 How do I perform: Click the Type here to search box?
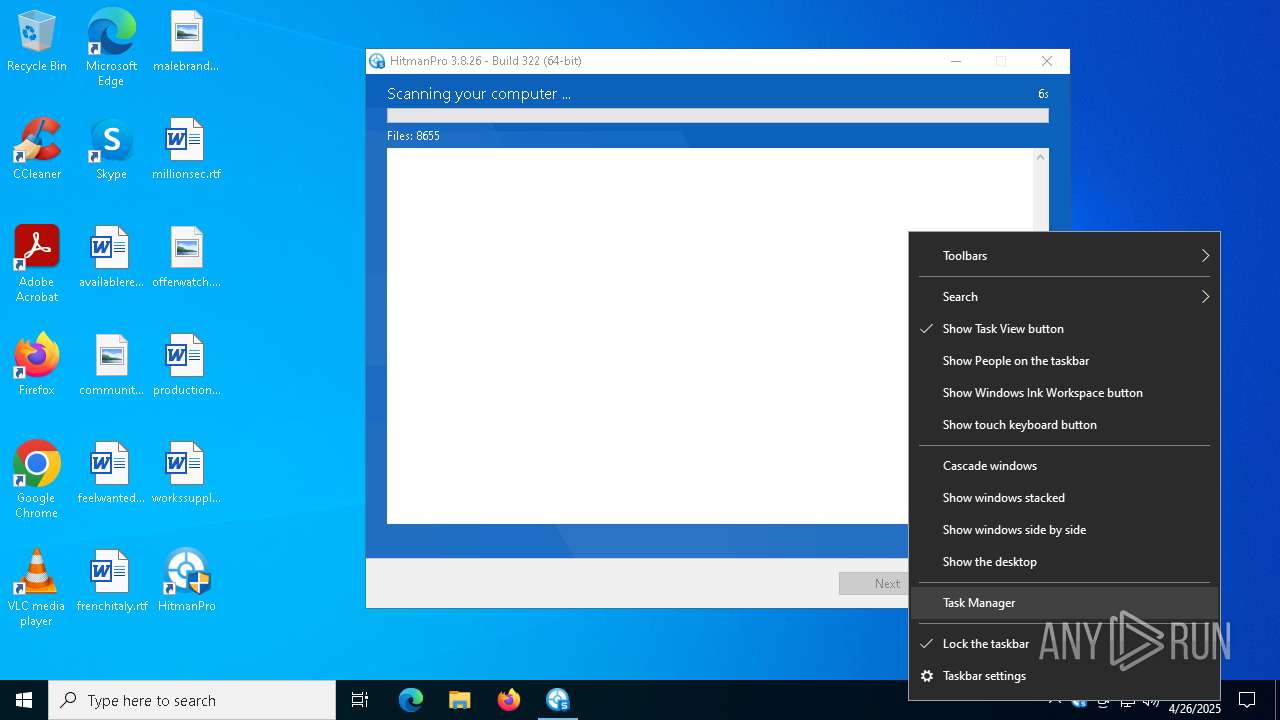(192, 700)
